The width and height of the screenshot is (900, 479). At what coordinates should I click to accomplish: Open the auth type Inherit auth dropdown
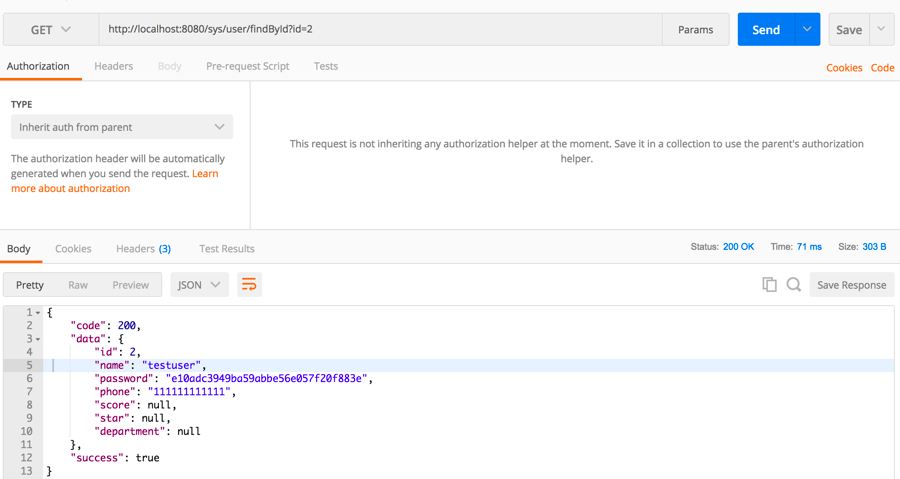pyautogui.click(x=121, y=127)
